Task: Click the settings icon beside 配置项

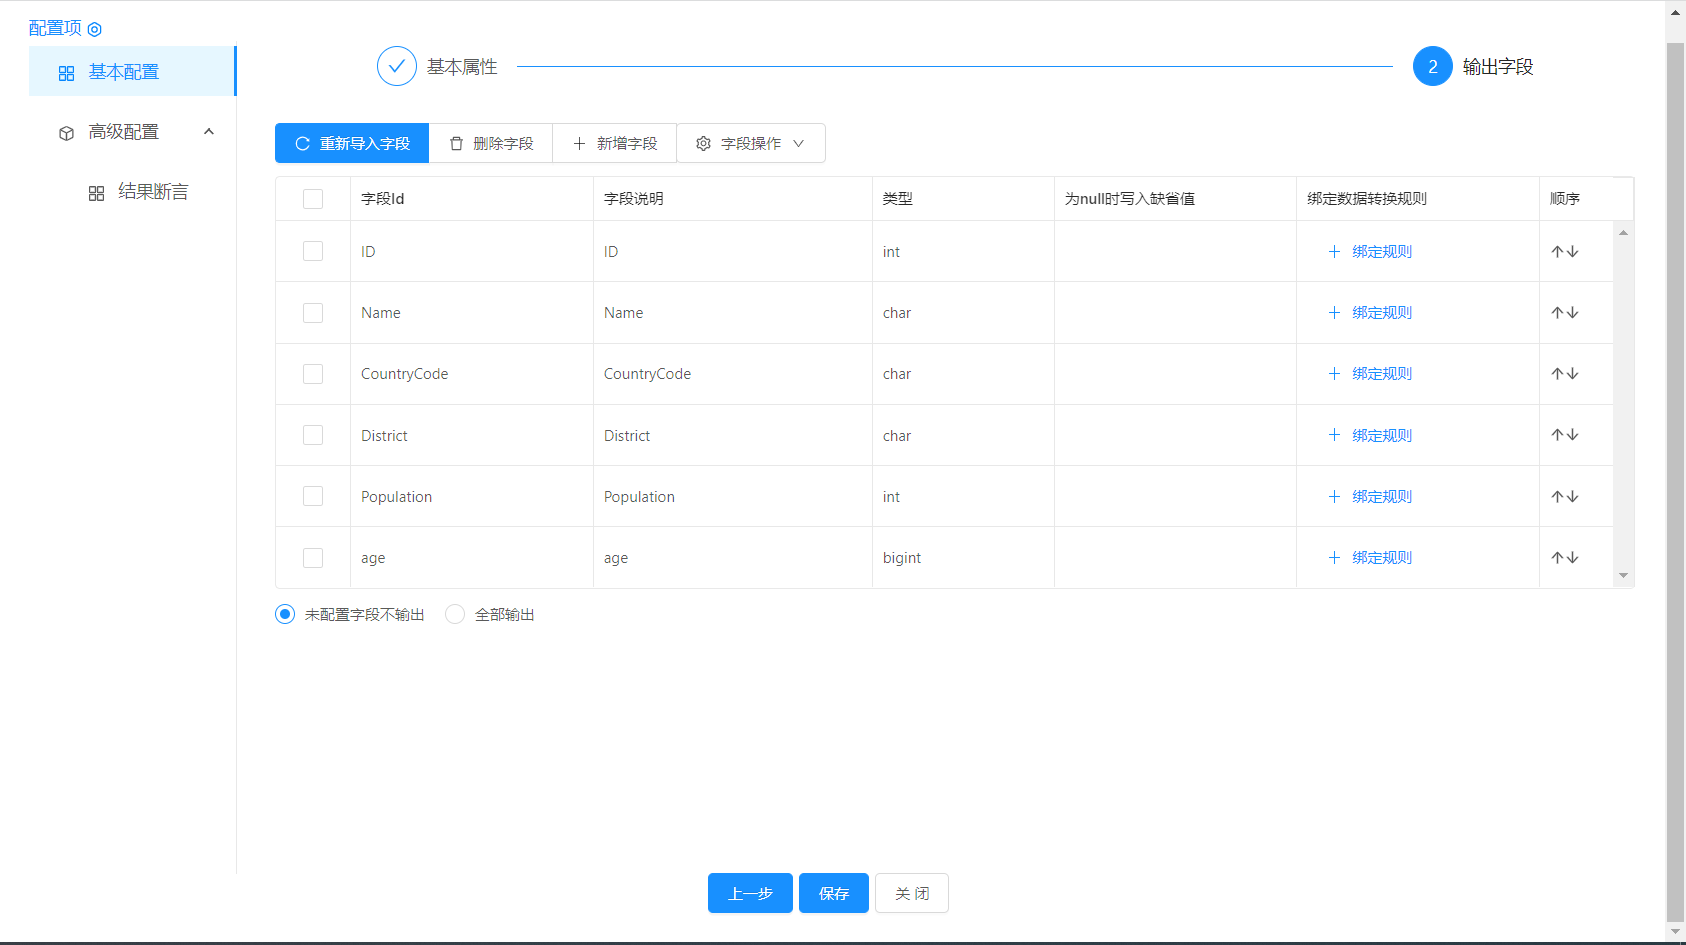Action: [x=95, y=29]
